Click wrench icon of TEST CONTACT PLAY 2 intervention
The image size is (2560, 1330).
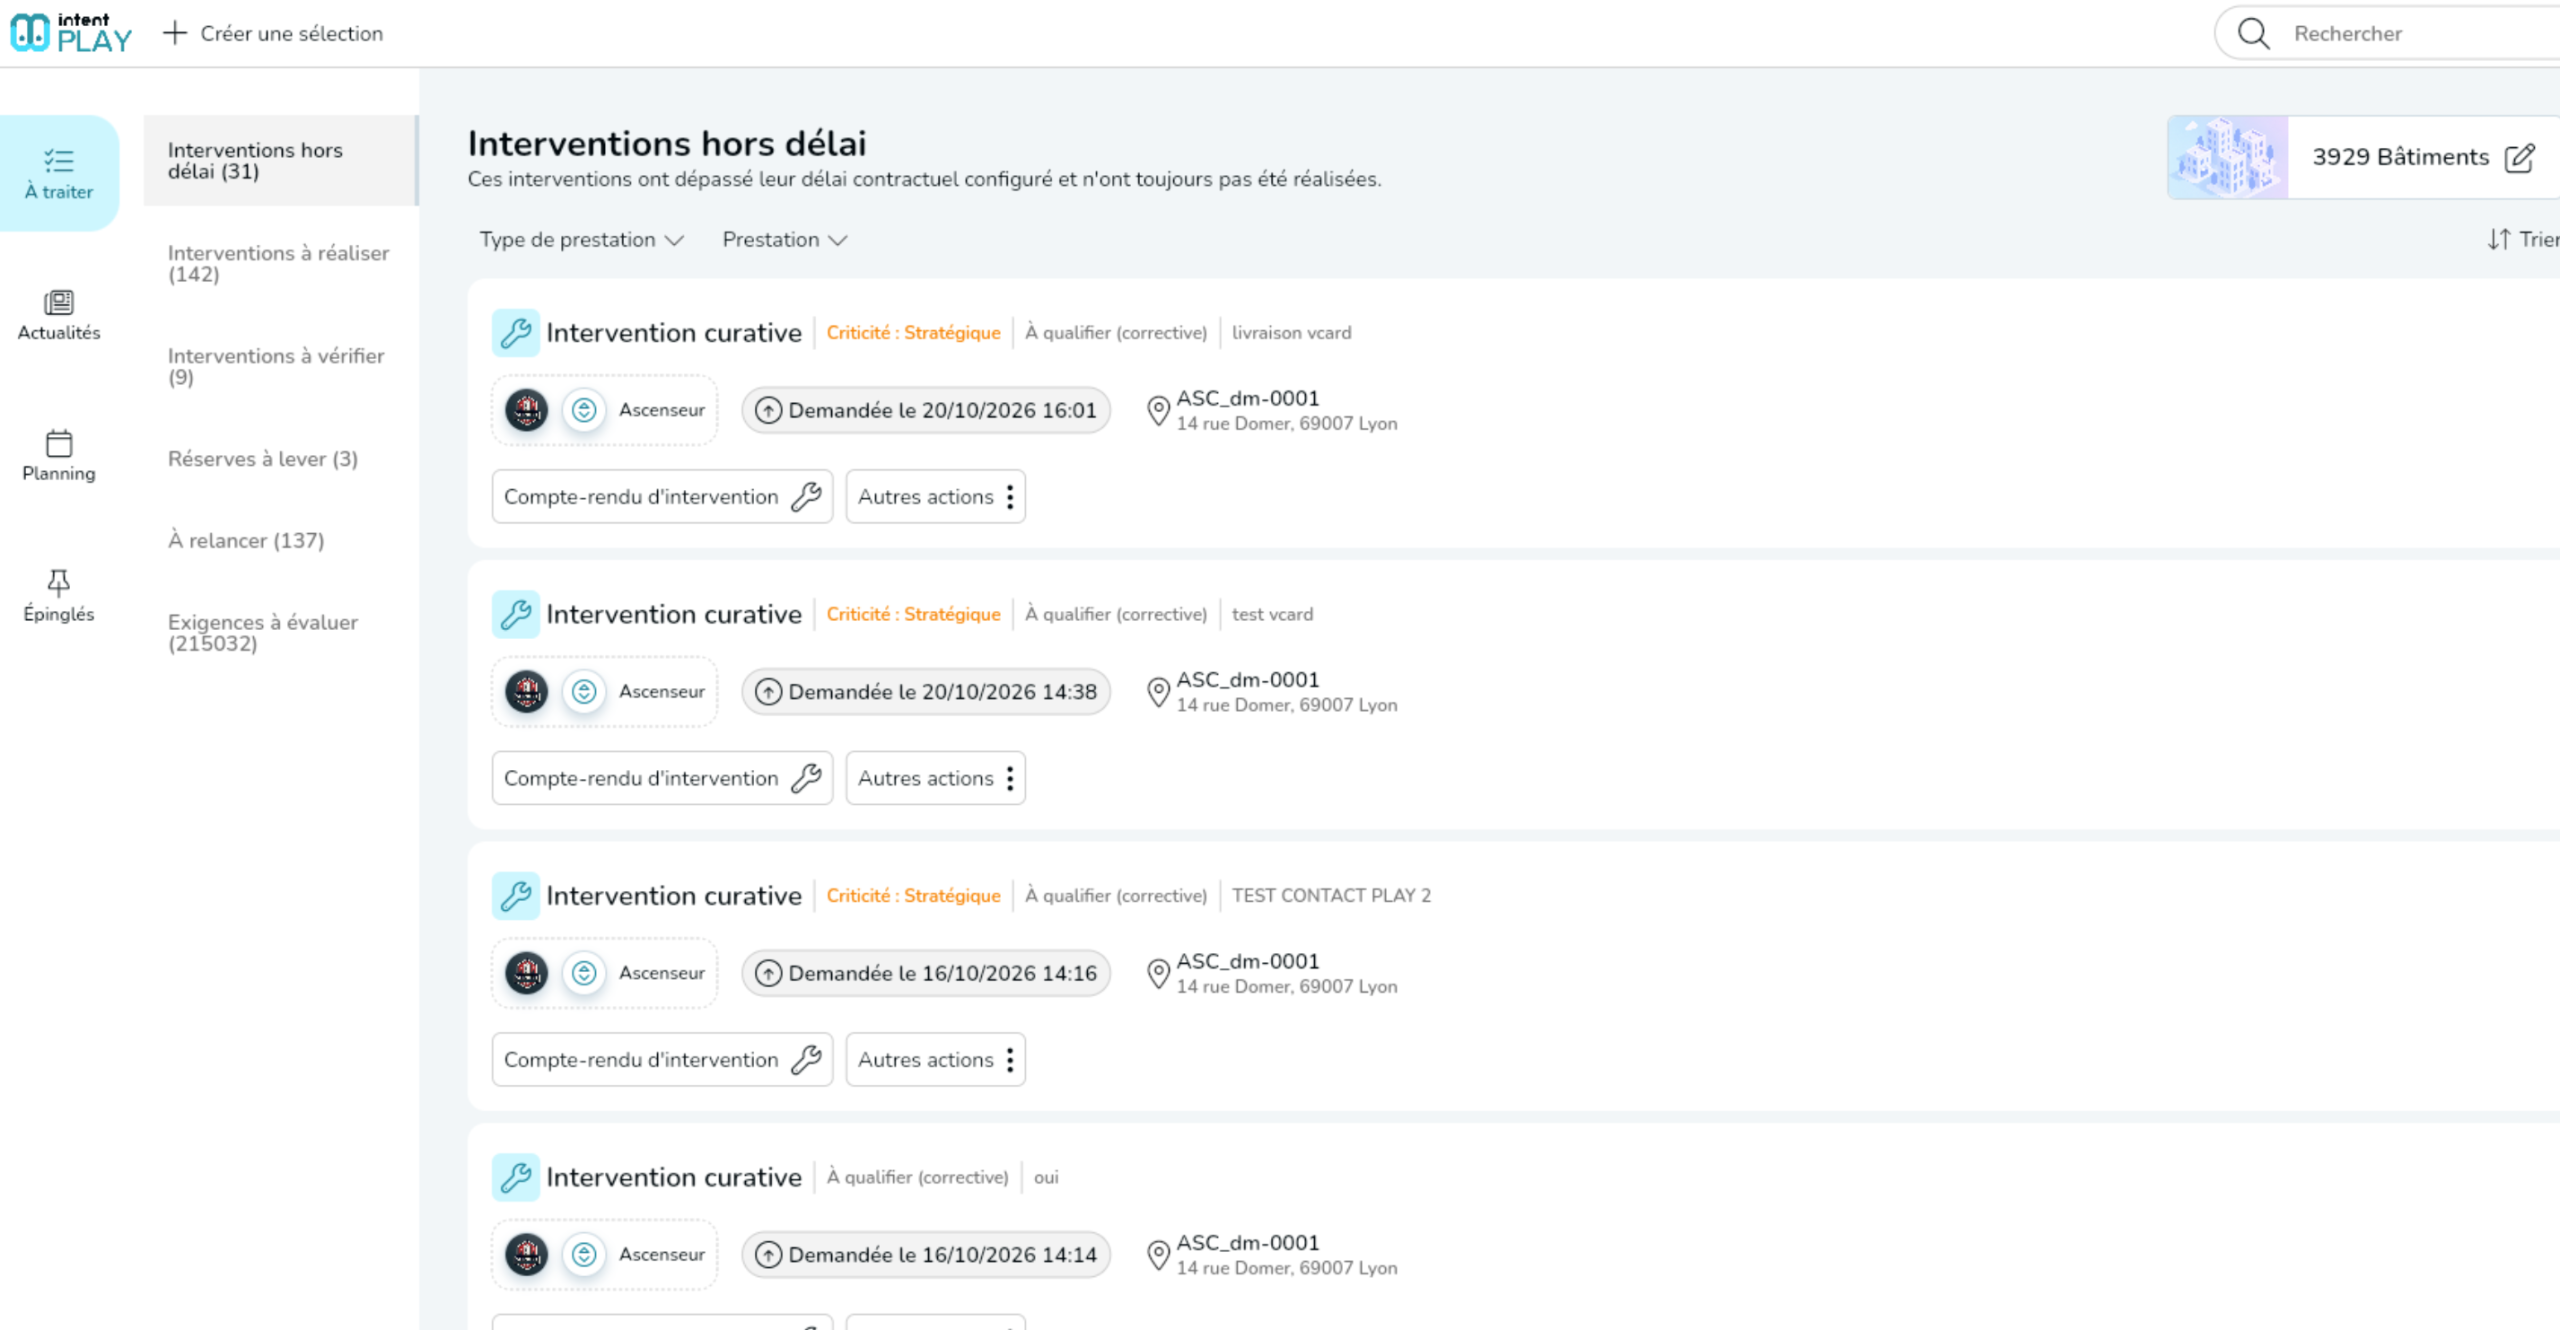pos(516,896)
